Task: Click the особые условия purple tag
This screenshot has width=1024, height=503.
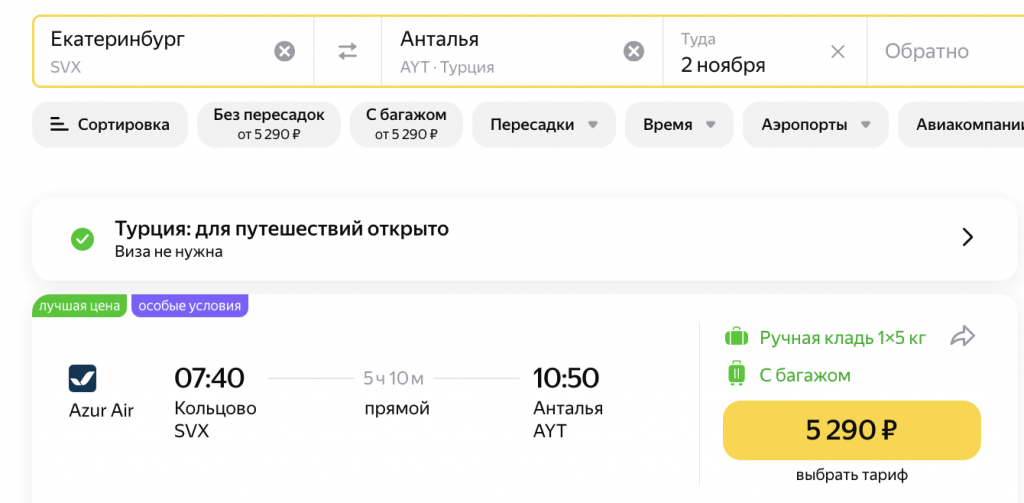Action: [189, 306]
